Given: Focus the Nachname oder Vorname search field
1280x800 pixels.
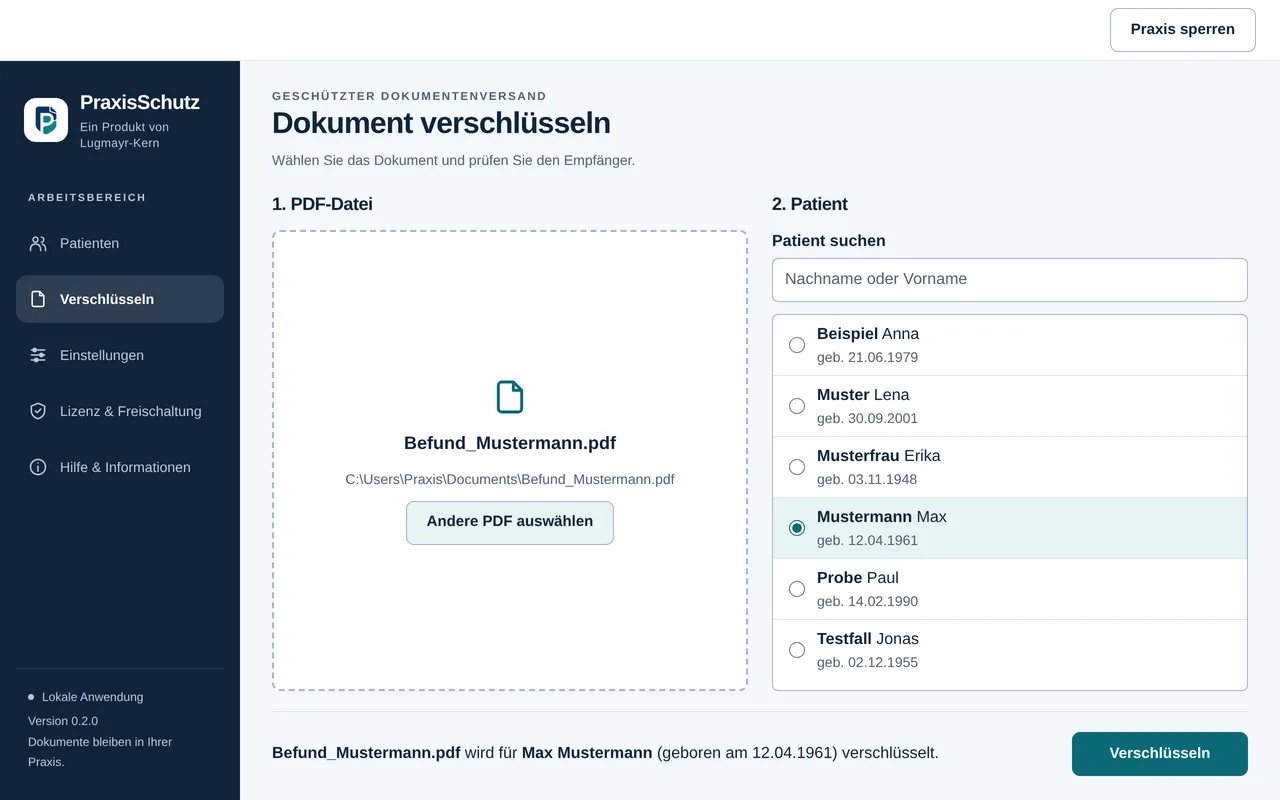Looking at the screenshot, I should click(x=1010, y=280).
